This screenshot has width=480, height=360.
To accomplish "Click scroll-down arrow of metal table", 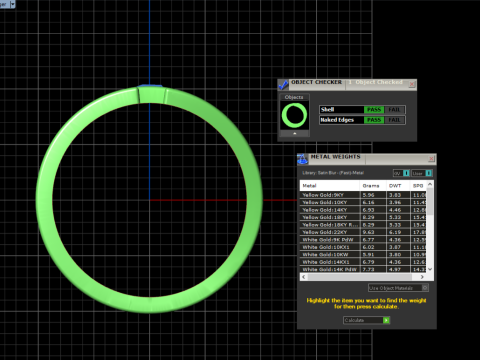I will click(430, 269).
